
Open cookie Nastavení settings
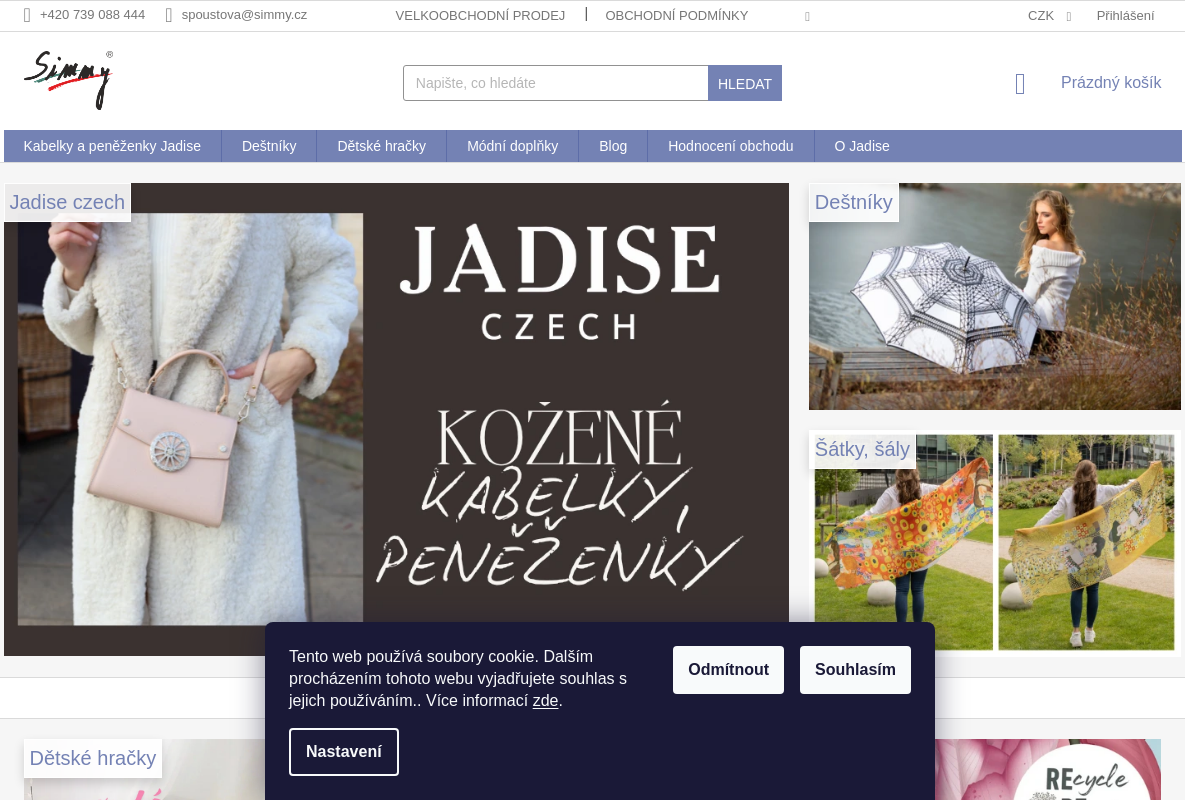[x=344, y=752]
